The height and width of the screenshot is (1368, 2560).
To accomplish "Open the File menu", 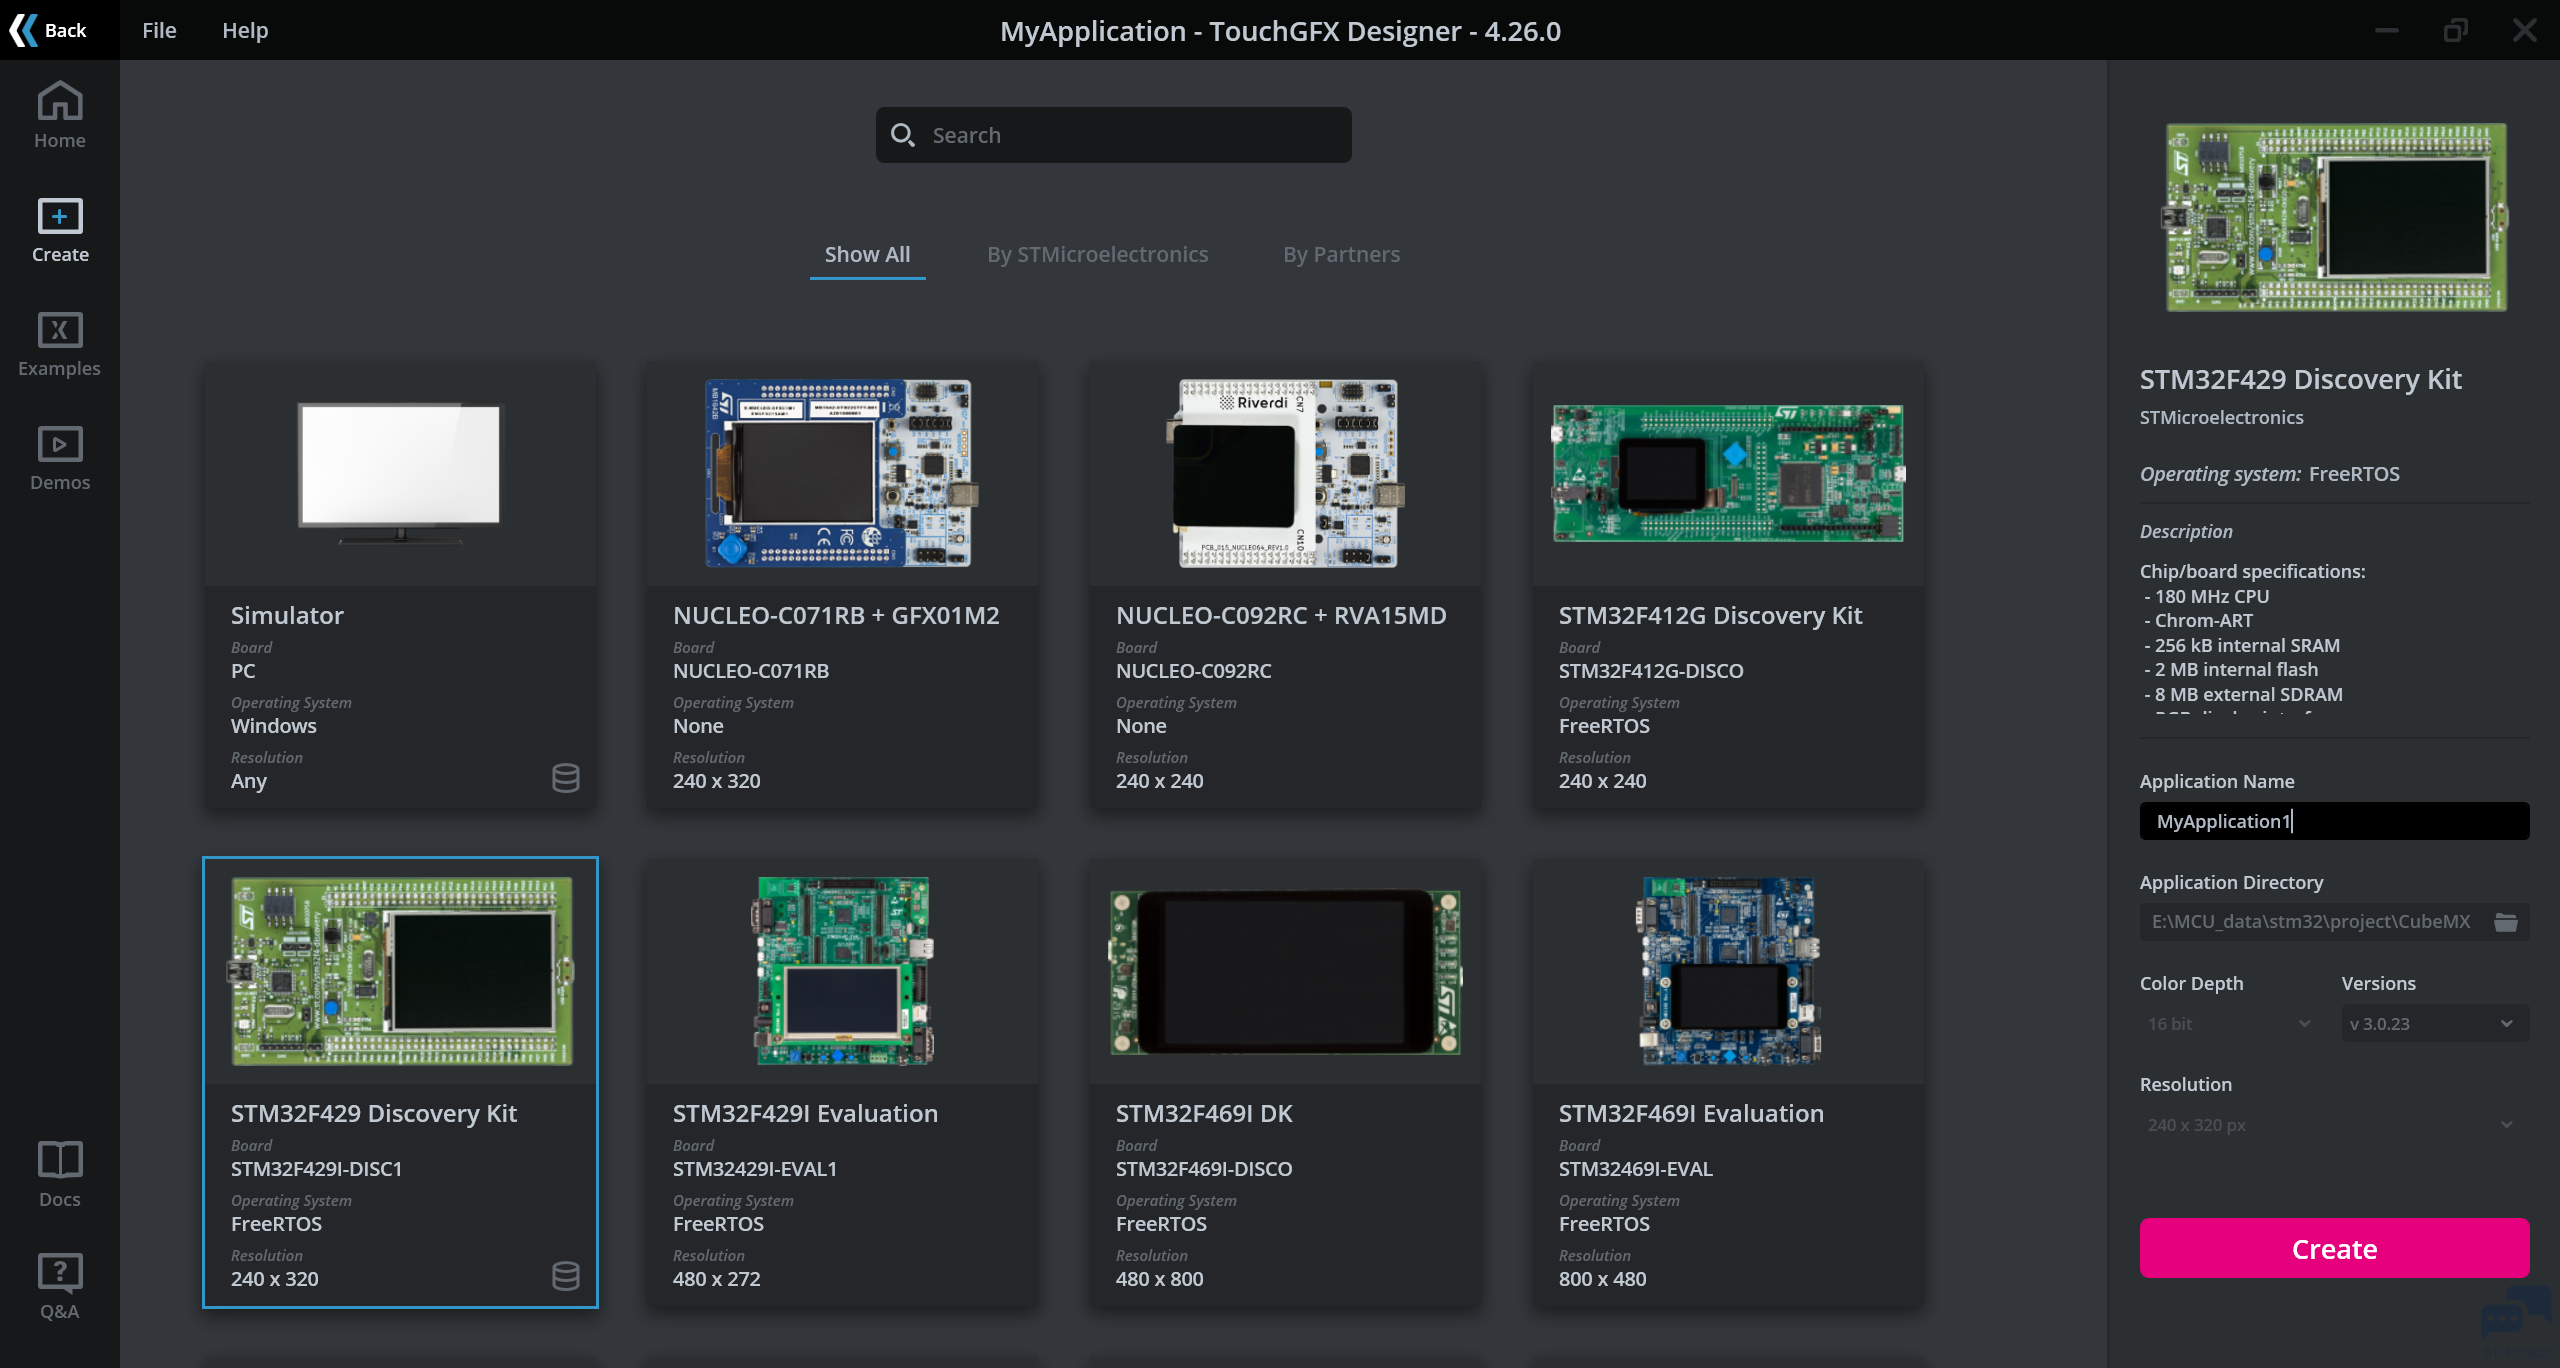I will click(x=159, y=30).
